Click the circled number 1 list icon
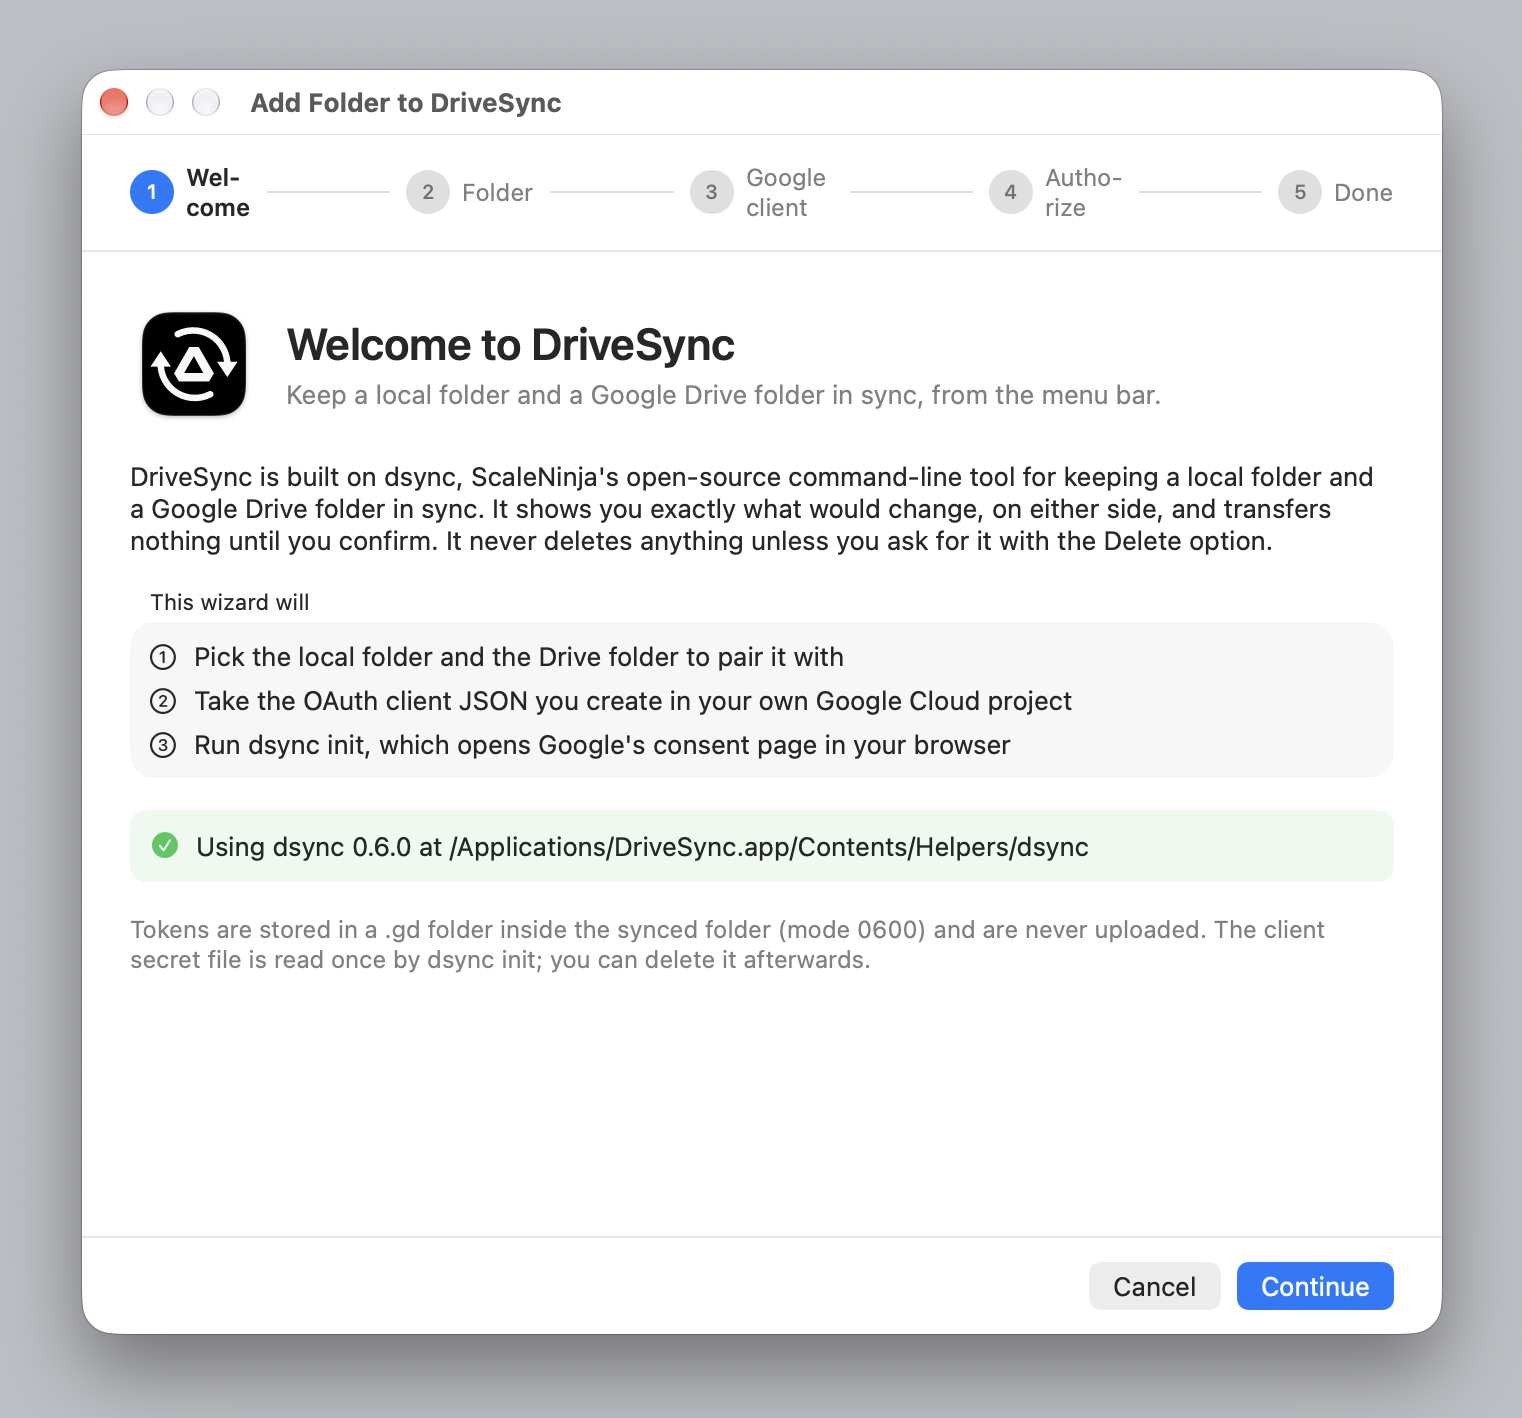The image size is (1522, 1418). [163, 657]
